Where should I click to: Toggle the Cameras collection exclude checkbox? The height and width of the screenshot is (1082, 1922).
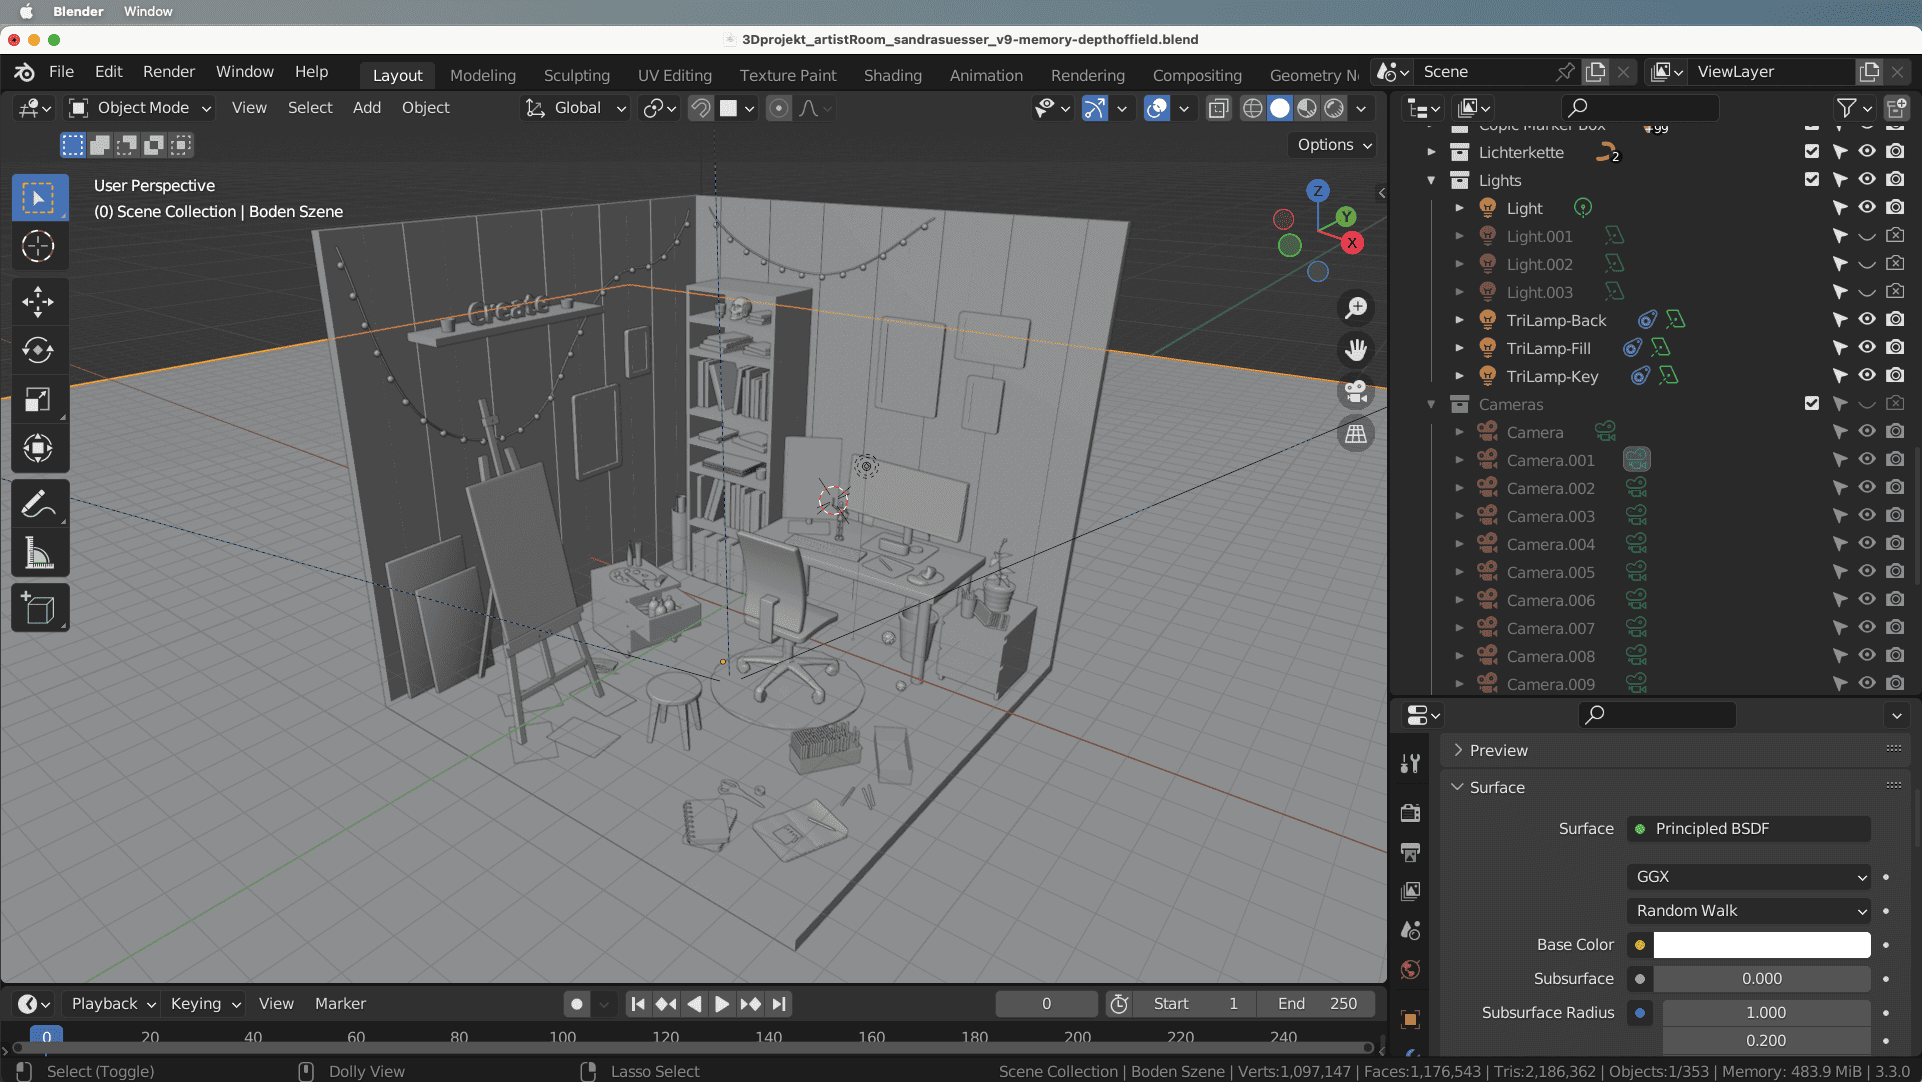[x=1812, y=404]
